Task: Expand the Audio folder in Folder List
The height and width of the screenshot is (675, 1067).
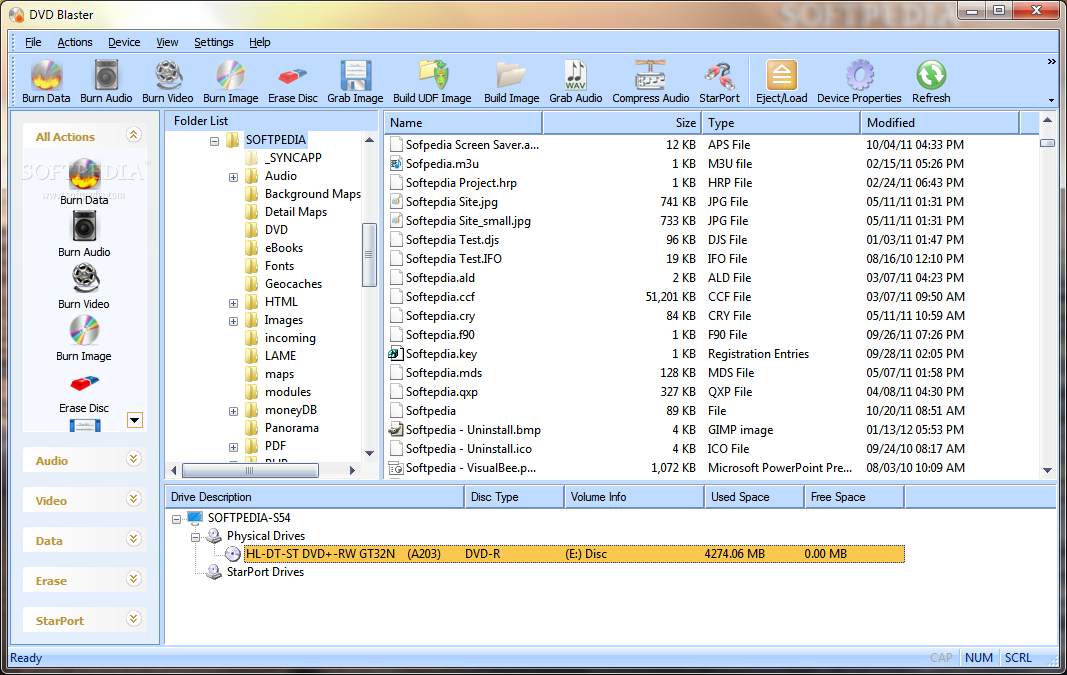Action: click(233, 177)
